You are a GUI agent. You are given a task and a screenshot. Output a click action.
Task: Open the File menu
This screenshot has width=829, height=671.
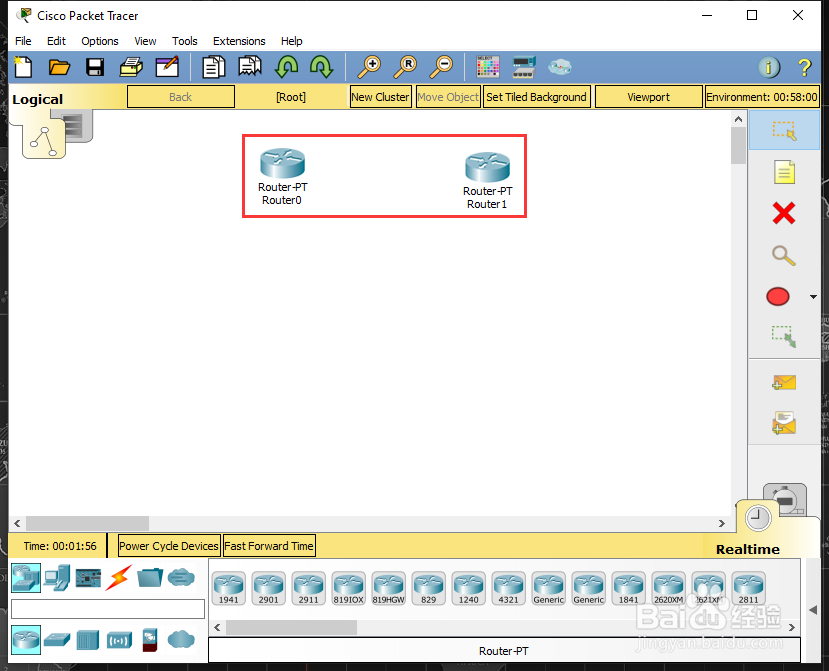click(23, 41)
